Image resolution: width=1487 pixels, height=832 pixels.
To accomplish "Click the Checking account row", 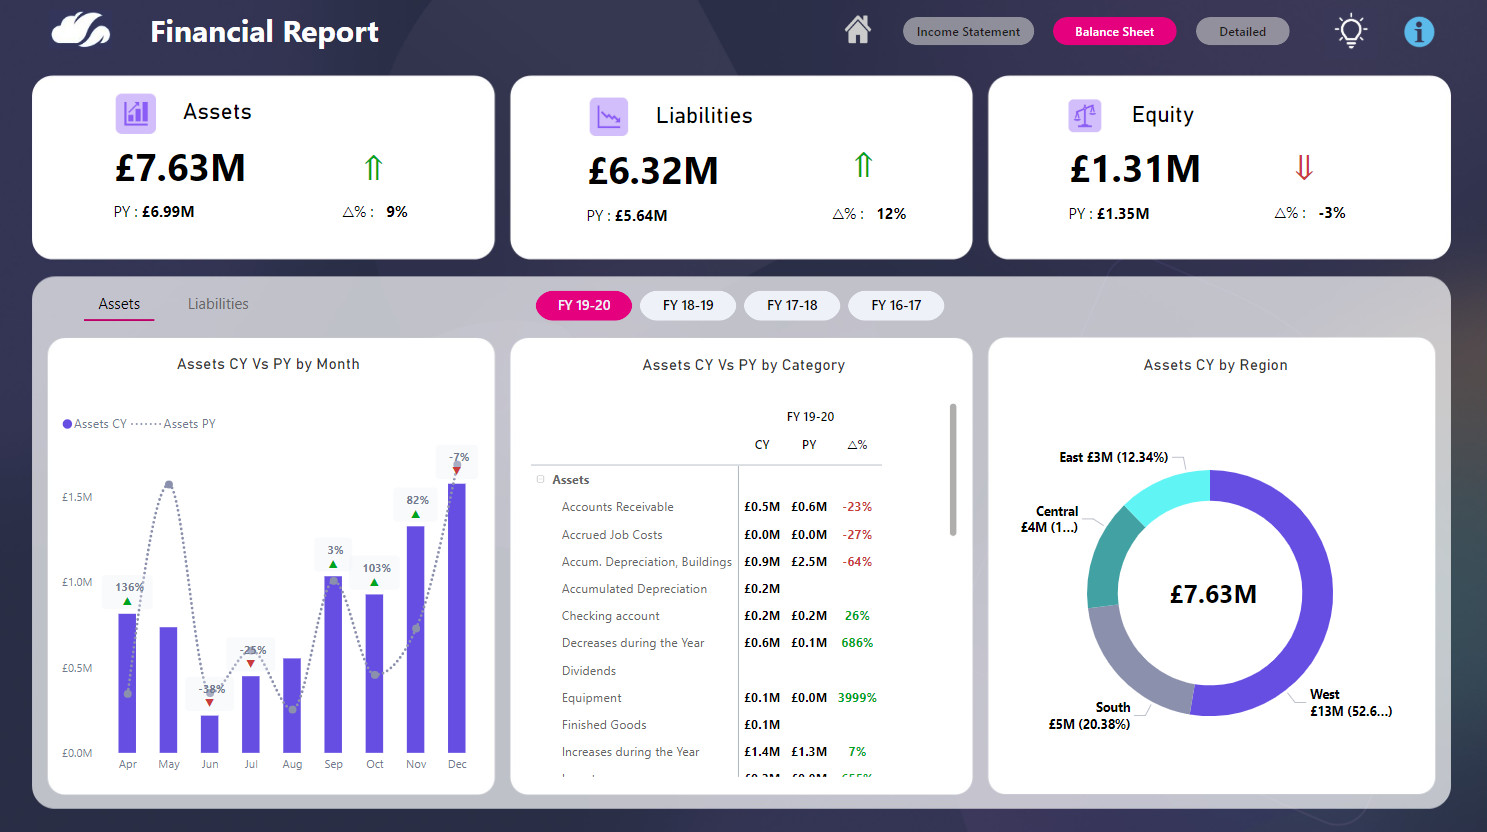I will 706,616.
